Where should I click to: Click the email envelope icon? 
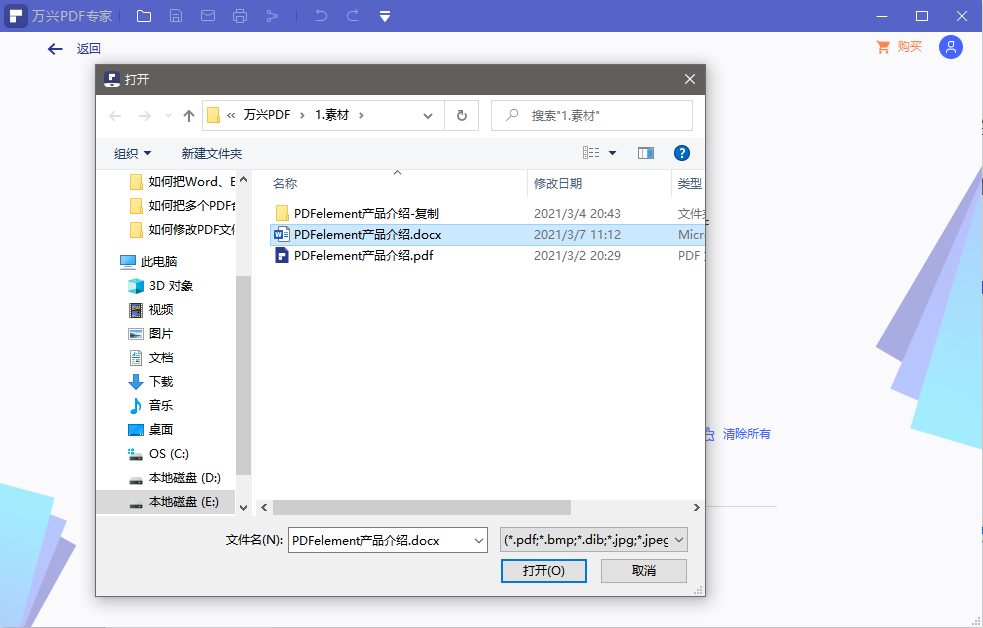(208, 16)
